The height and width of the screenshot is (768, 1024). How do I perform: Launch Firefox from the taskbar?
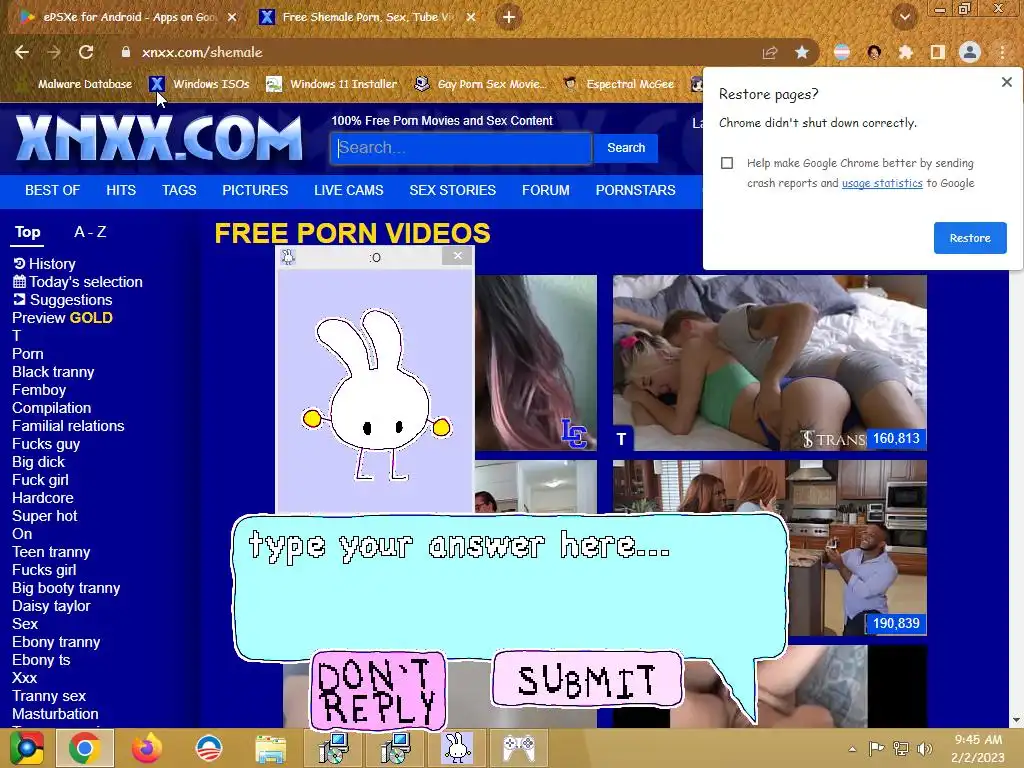(x=147, y=748)
